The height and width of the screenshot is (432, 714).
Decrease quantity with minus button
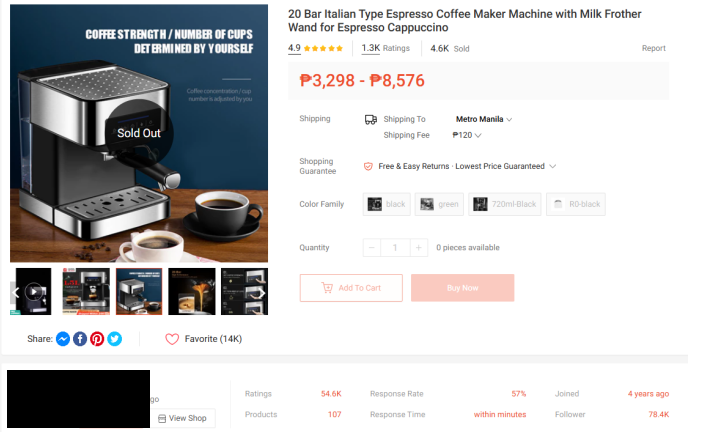372,248
